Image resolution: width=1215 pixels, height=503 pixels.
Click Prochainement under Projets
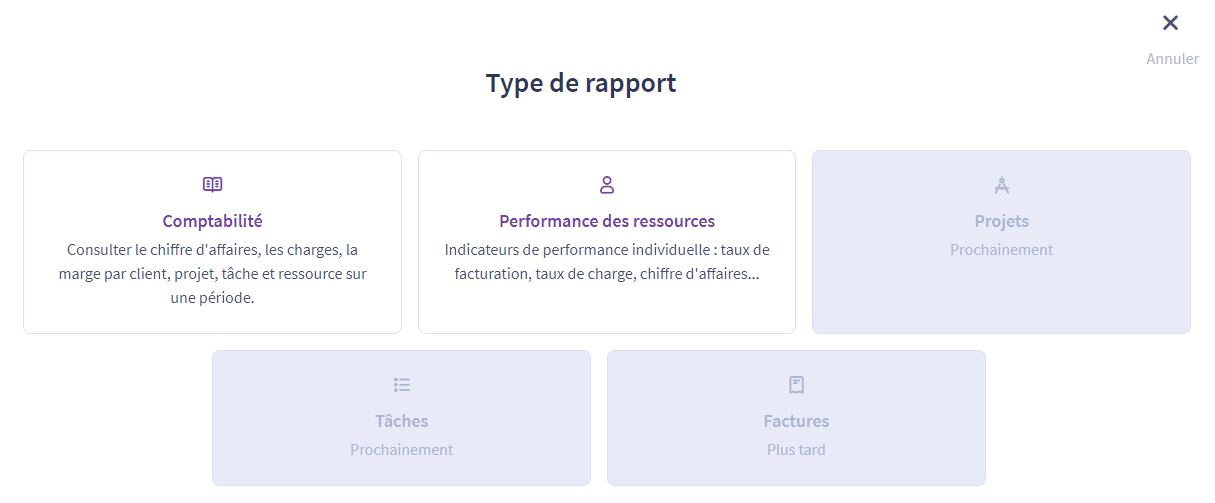(x=1001, y=250)
